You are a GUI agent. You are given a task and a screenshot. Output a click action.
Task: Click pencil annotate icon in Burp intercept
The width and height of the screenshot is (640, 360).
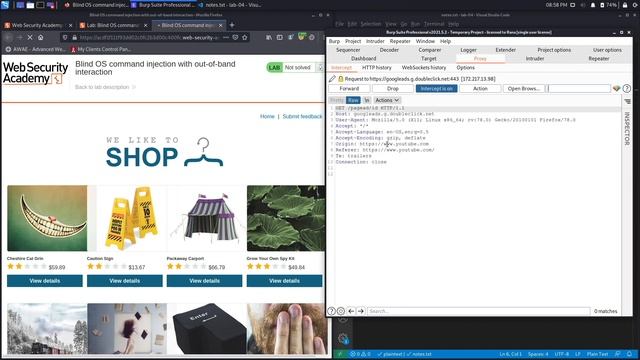pos(332,78)
